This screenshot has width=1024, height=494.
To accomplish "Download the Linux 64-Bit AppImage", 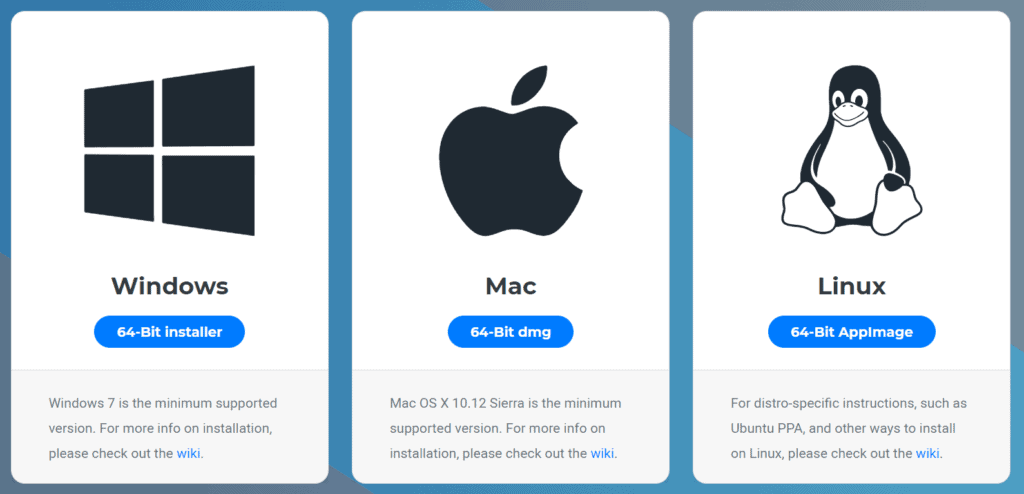I will (852, 332).
